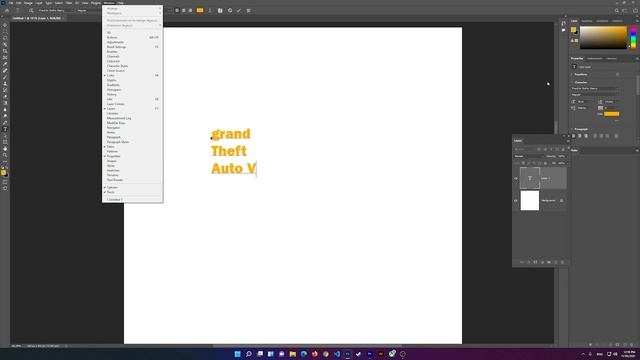Uncheck Layers in Window menu
The width and height of the screenshot is (640, 360).
pos(132,109)
